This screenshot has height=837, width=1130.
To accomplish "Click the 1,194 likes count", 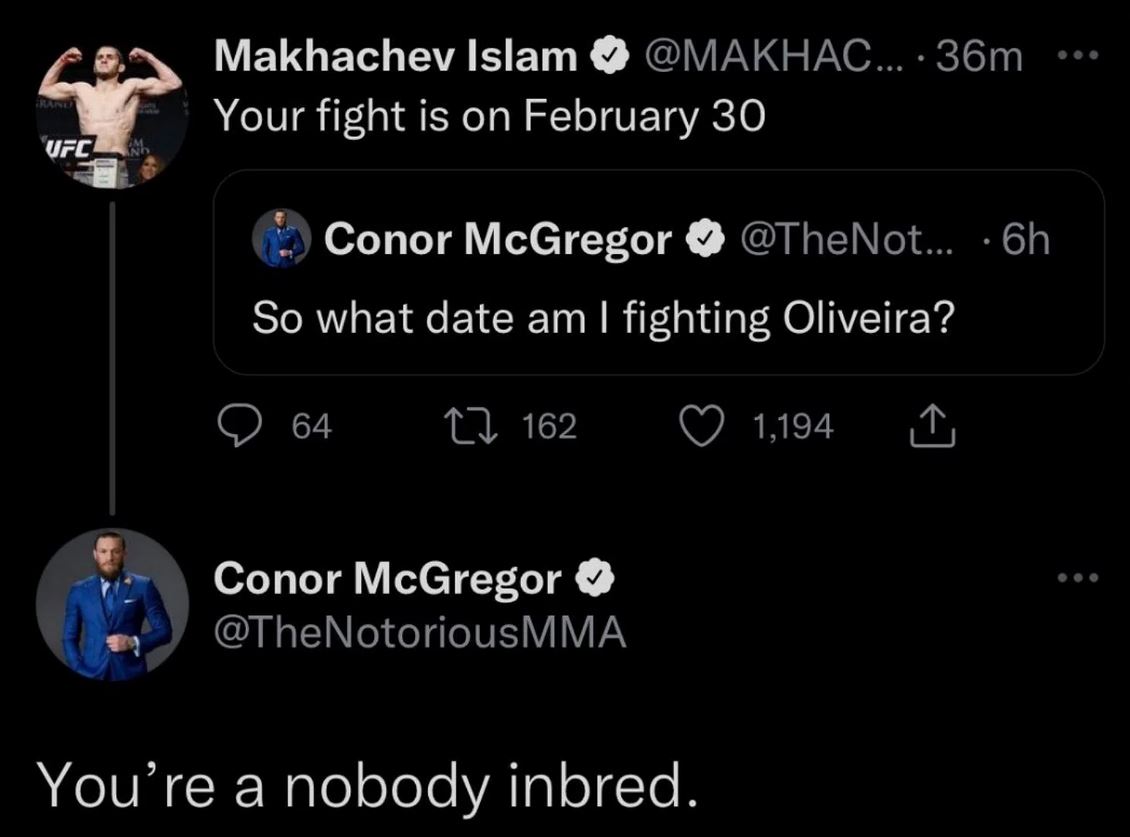I will [x=793, y=426].
